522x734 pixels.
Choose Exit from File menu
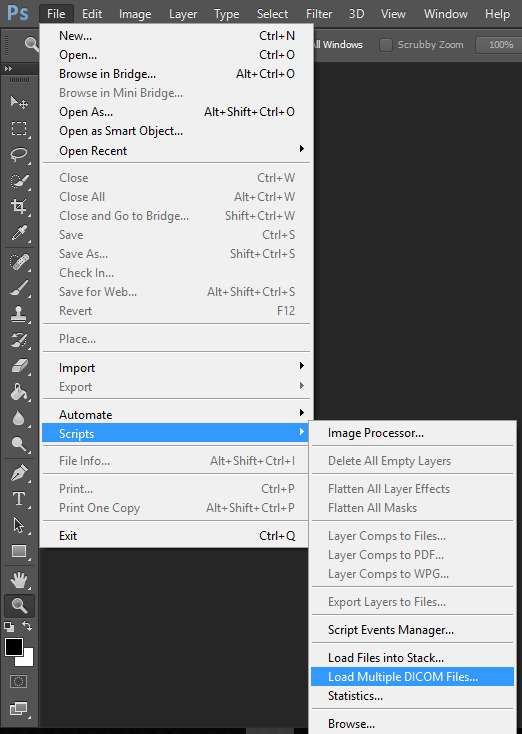pos(176,536)
